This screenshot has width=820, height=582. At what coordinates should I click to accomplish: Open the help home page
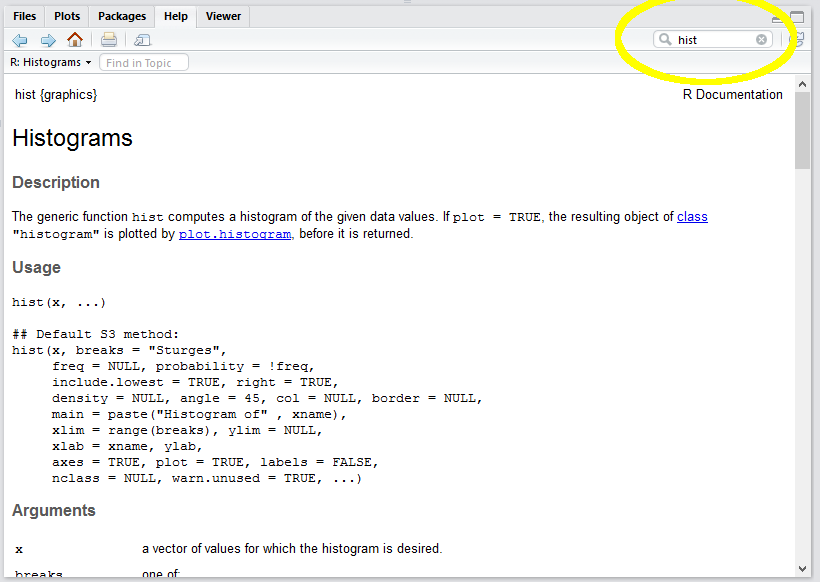pyautogui.click(x=75, y=40)
